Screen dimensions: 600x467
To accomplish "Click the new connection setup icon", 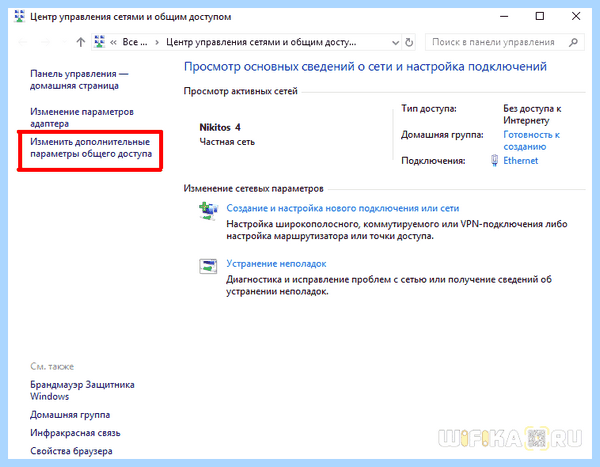I will (208, 211).
